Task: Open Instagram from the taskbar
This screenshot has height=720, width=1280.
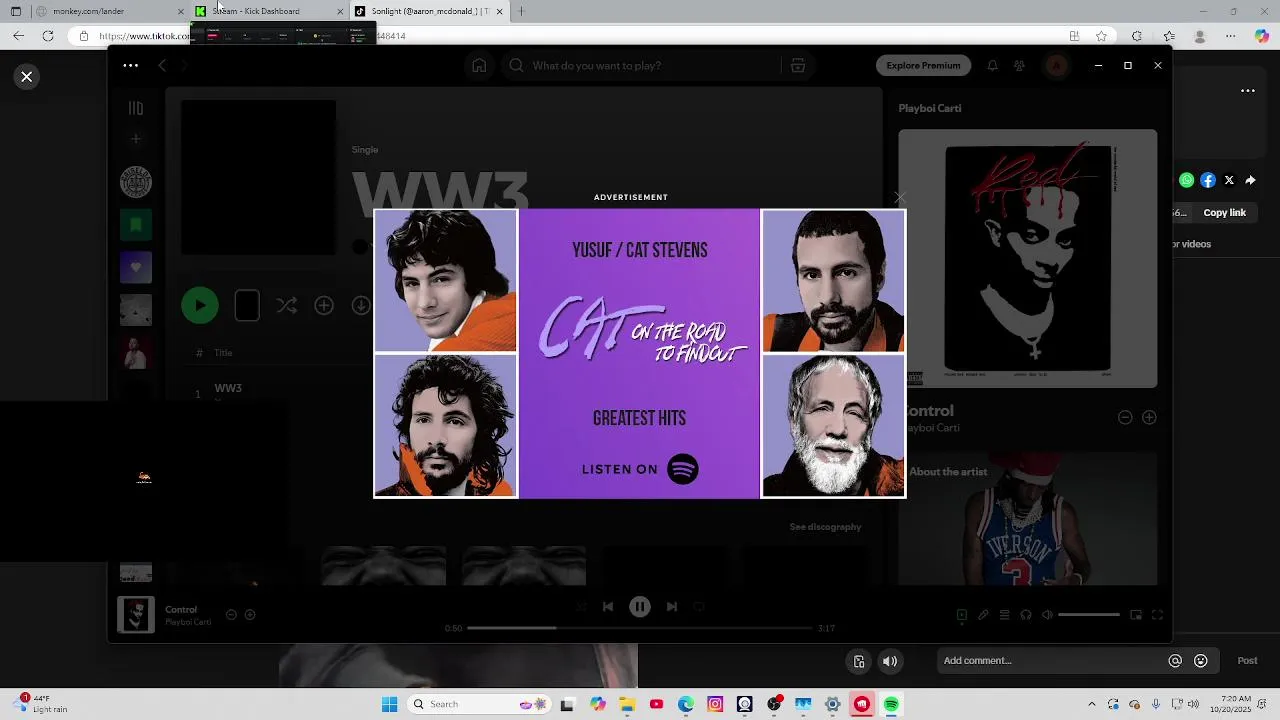Action: 715,704
